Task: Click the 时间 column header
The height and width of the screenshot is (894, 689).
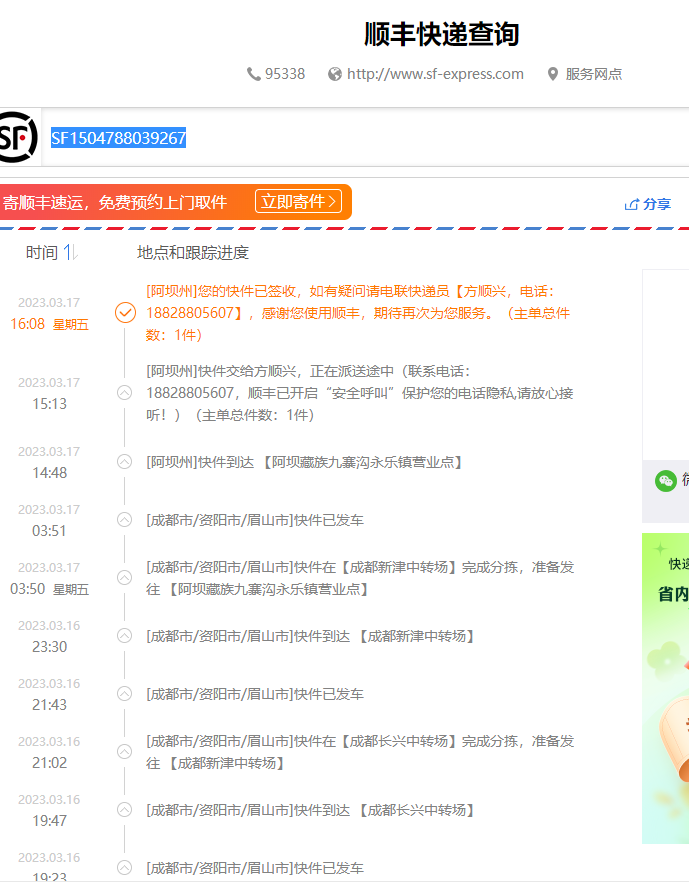Action: point(42,253)
